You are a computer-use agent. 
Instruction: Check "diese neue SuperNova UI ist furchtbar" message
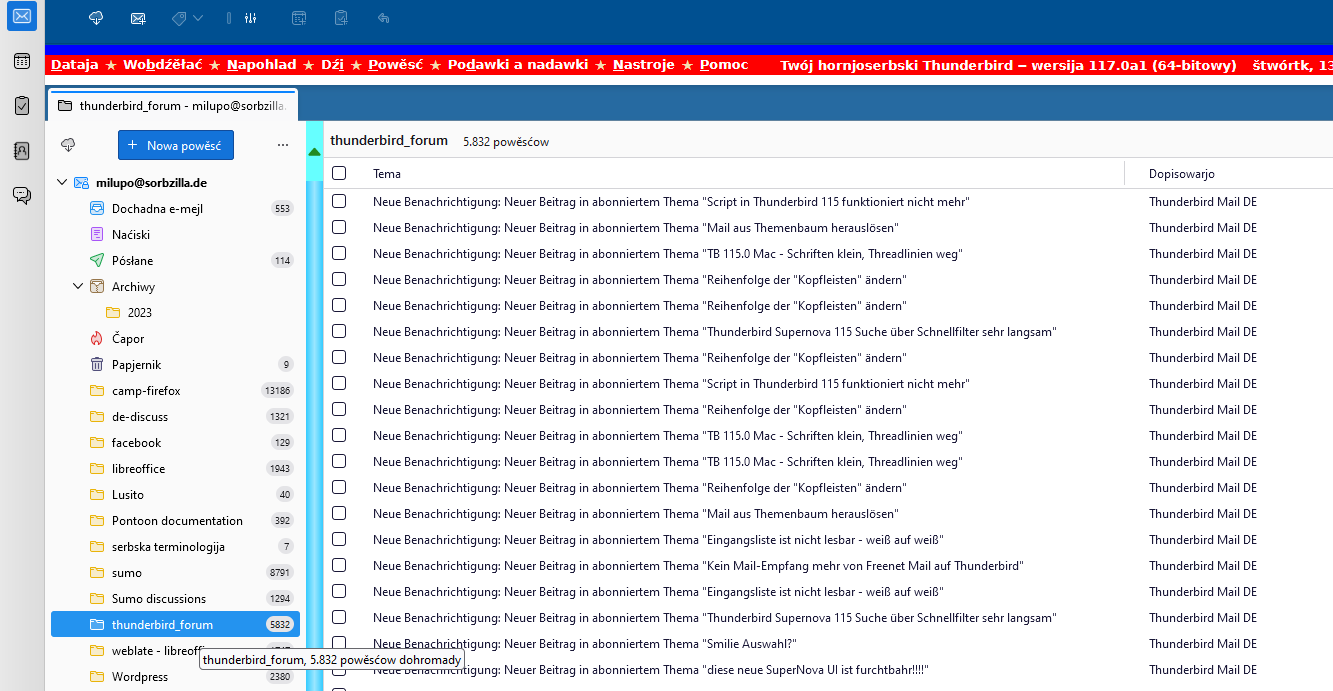point(339,669)
